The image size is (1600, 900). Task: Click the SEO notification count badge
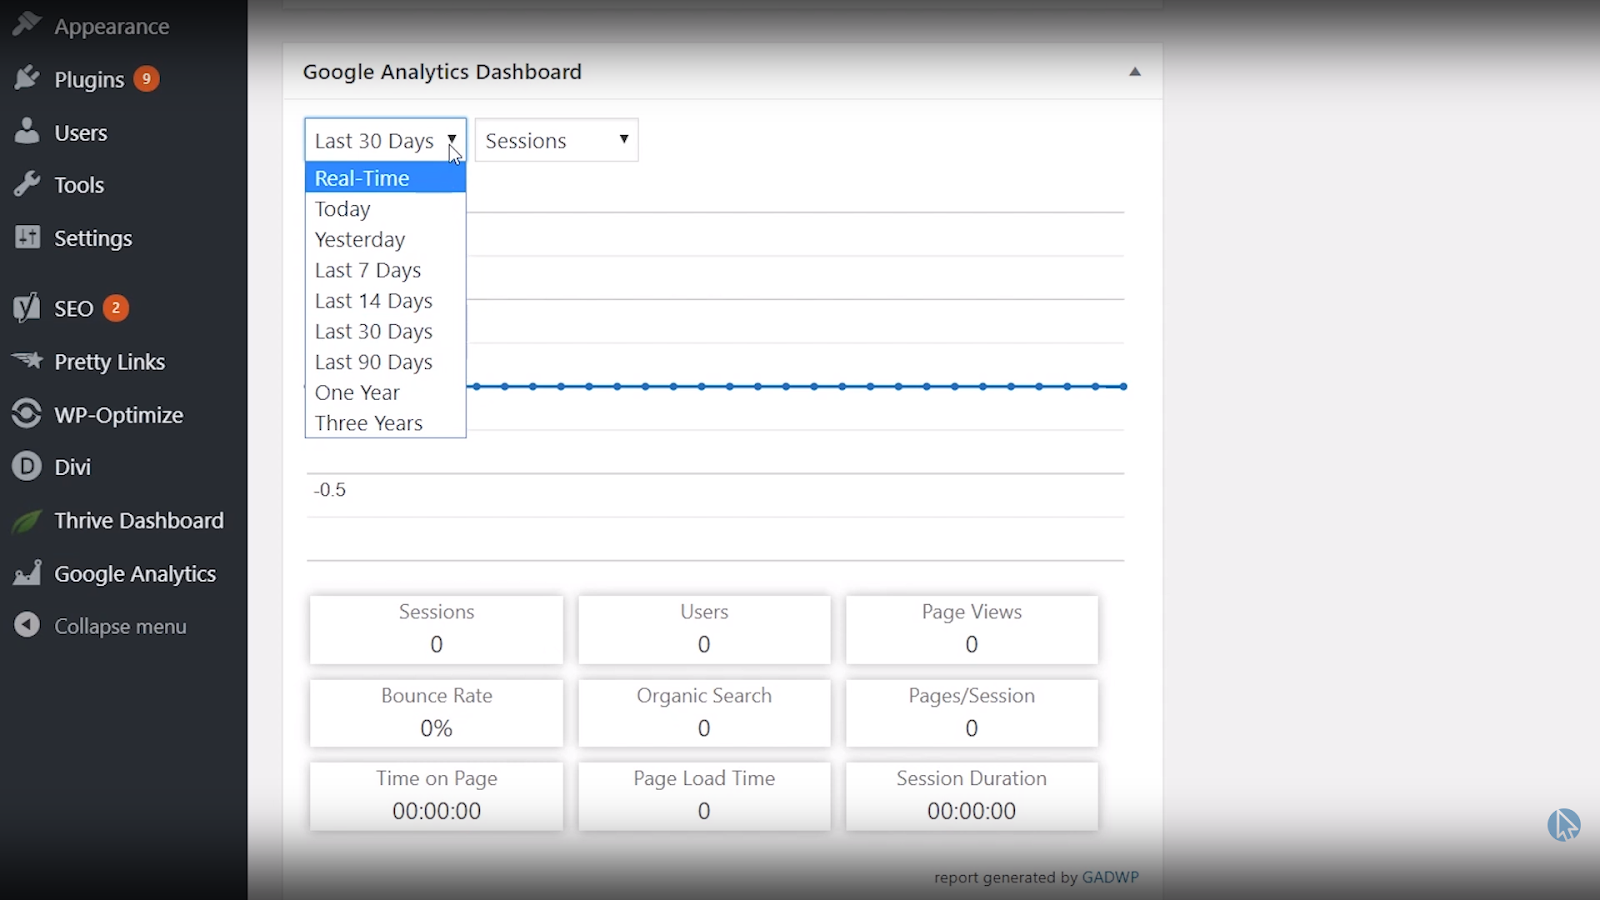116,308
